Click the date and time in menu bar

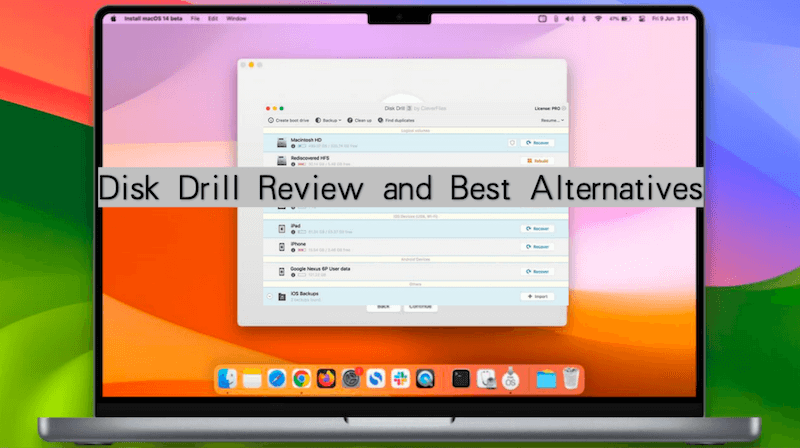670,18
